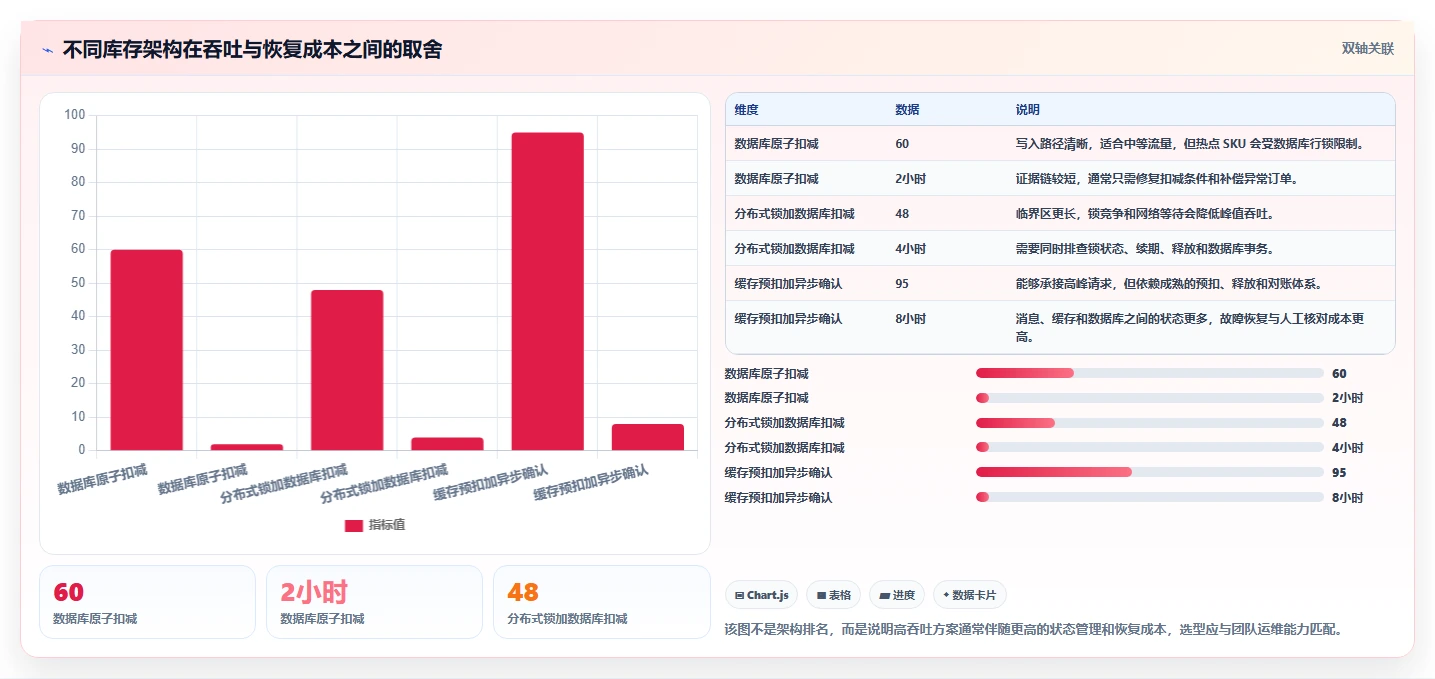Screen dimensions: 1435x679
Task: Click table cell 95 in the 数据 column
Action: [902, 284]
